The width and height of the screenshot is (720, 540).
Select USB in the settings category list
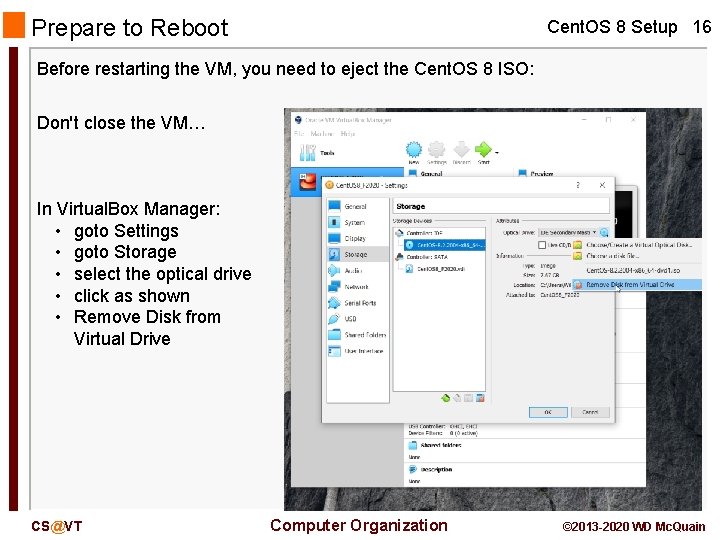coord(358,319)
